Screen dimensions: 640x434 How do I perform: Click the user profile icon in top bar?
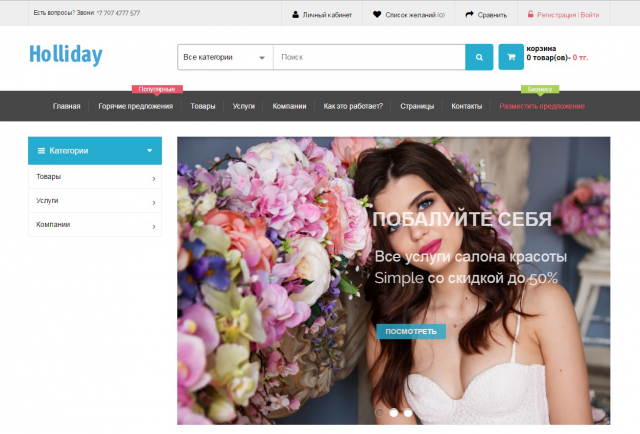[x=295, y=15]
